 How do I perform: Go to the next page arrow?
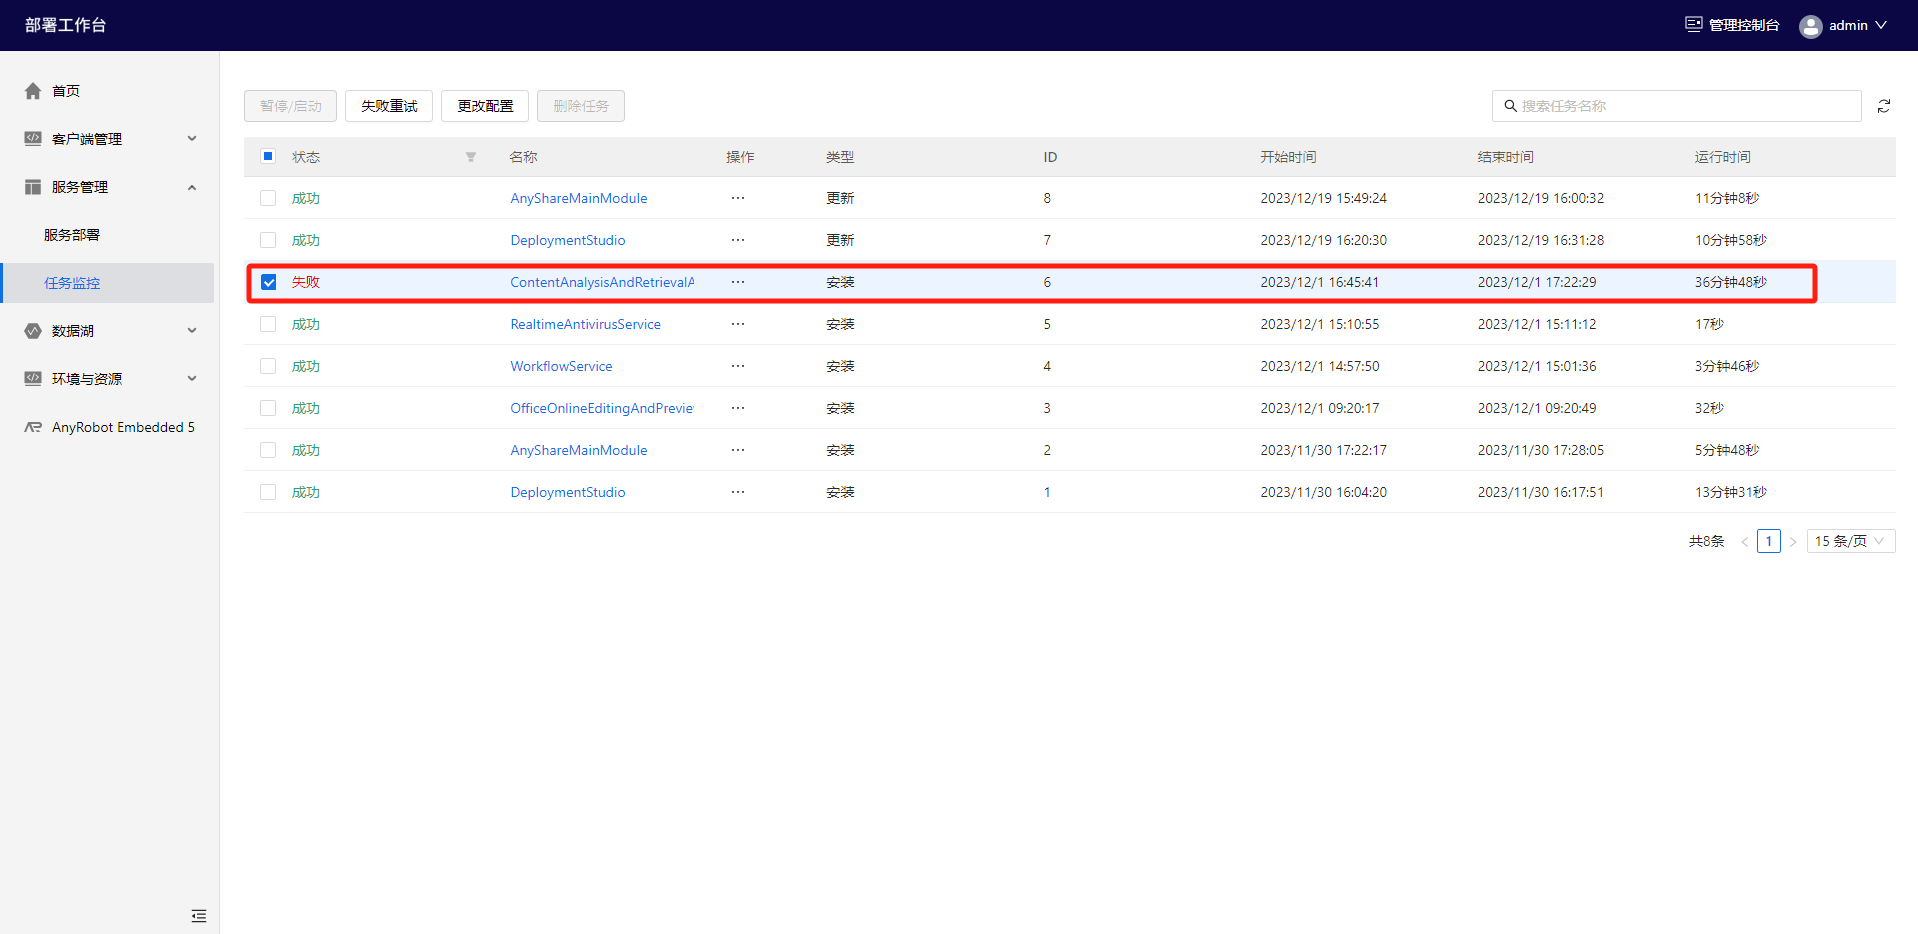pos(1793,541)
